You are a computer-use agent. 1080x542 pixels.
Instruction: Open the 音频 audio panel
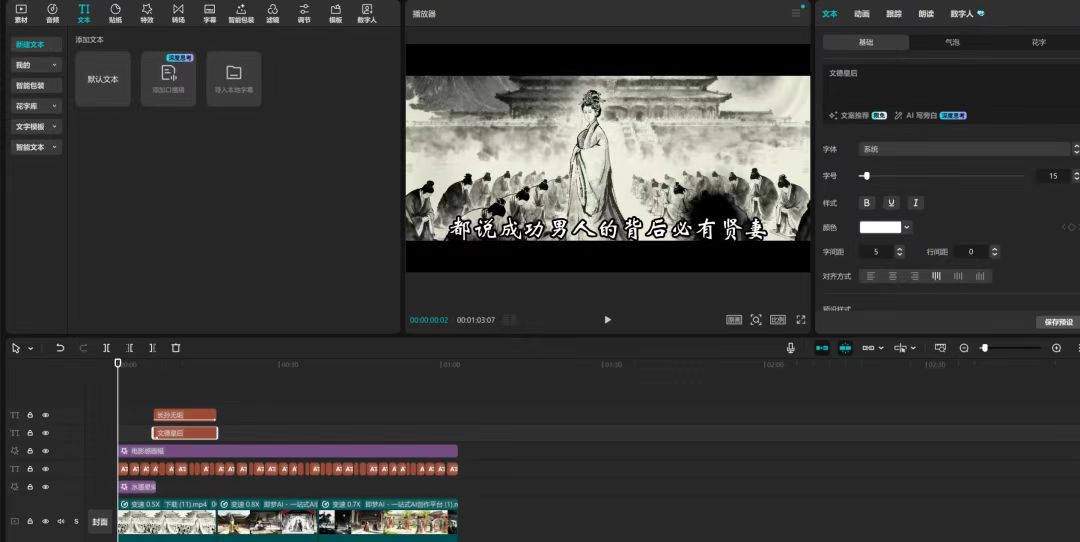(x=52, y=13)
